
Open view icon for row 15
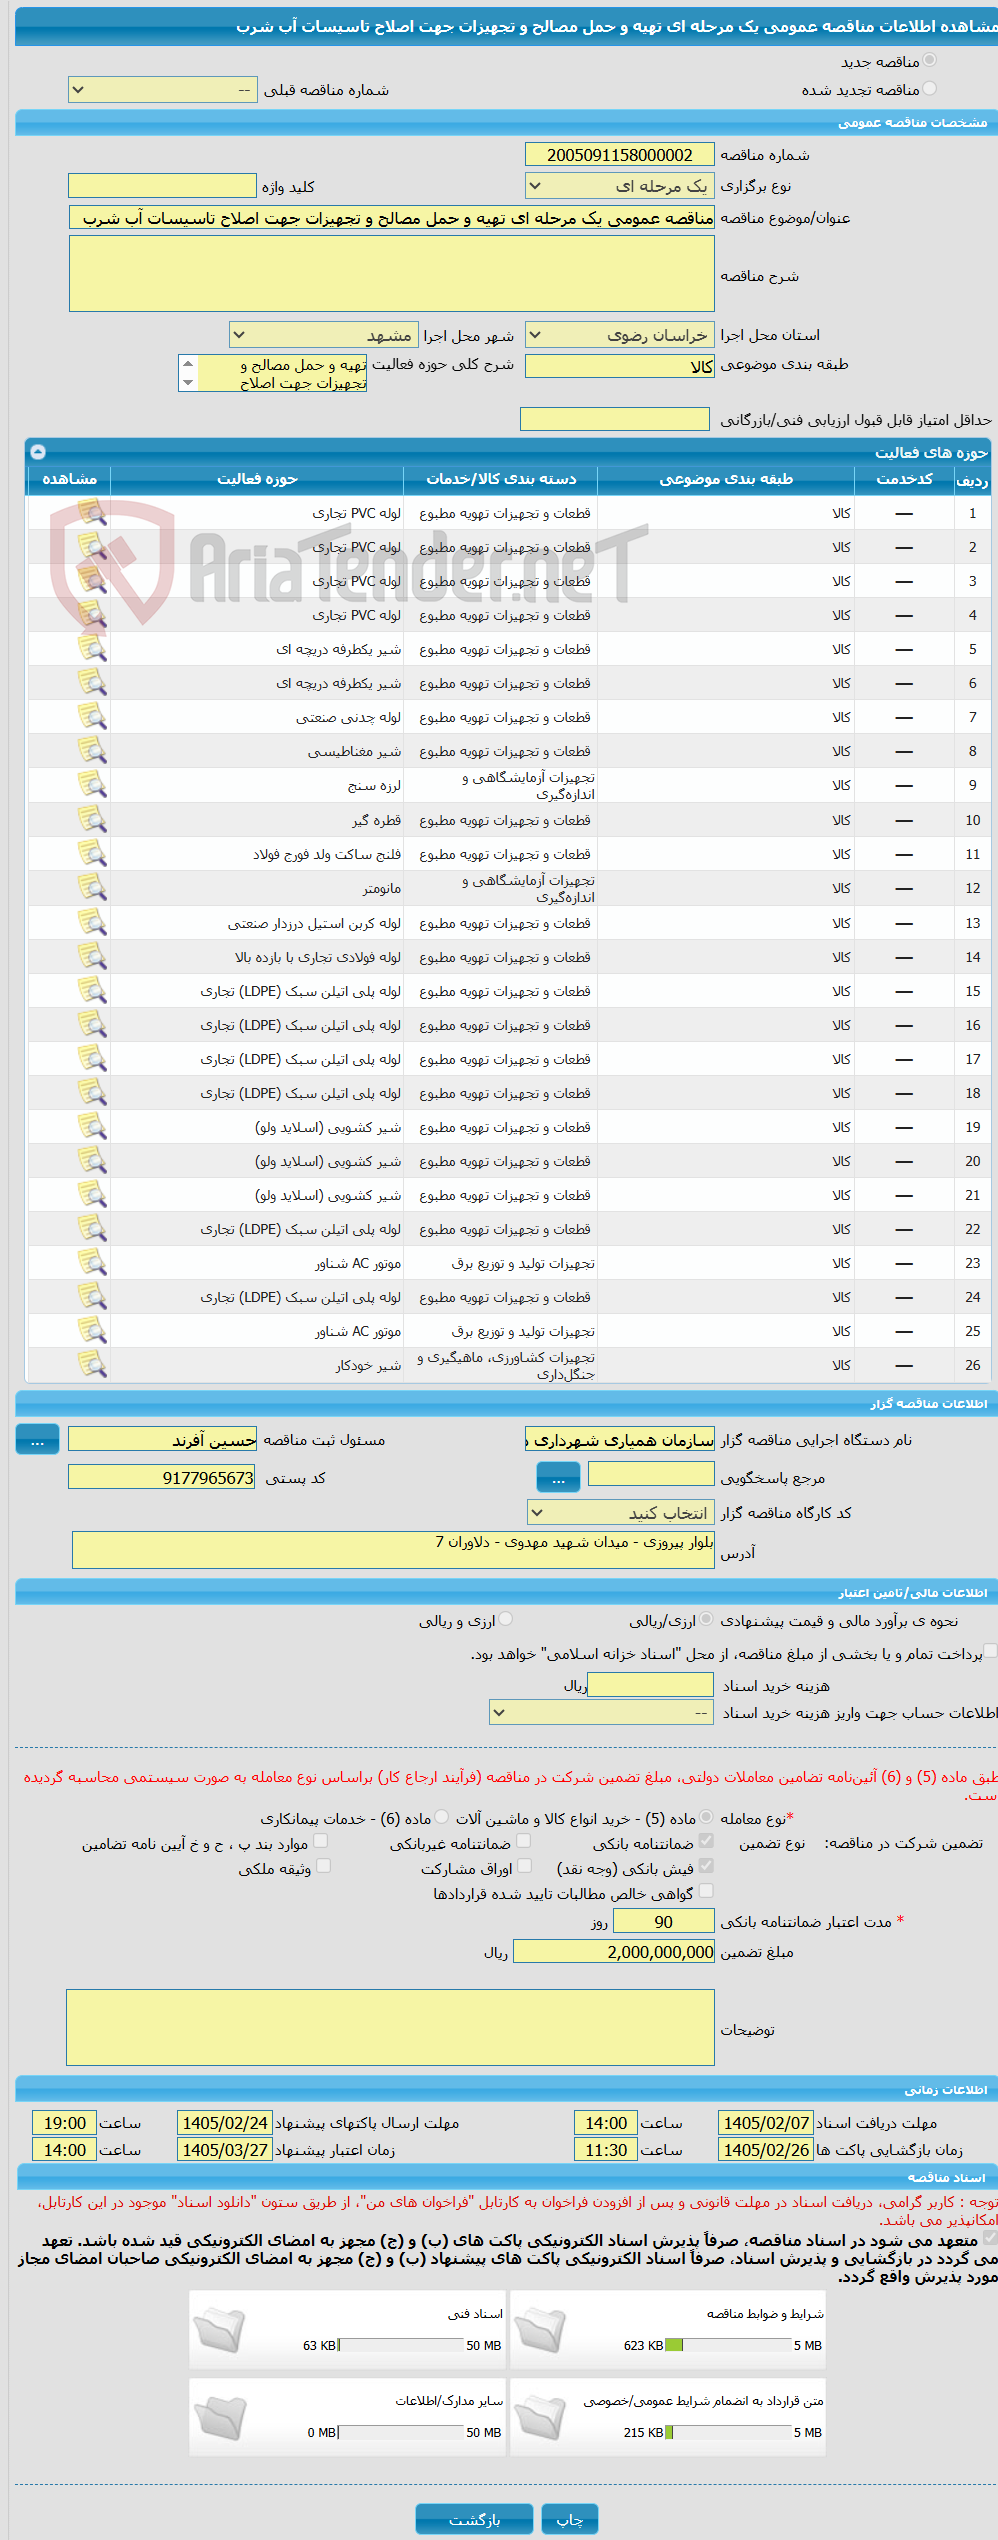[92, 990]
